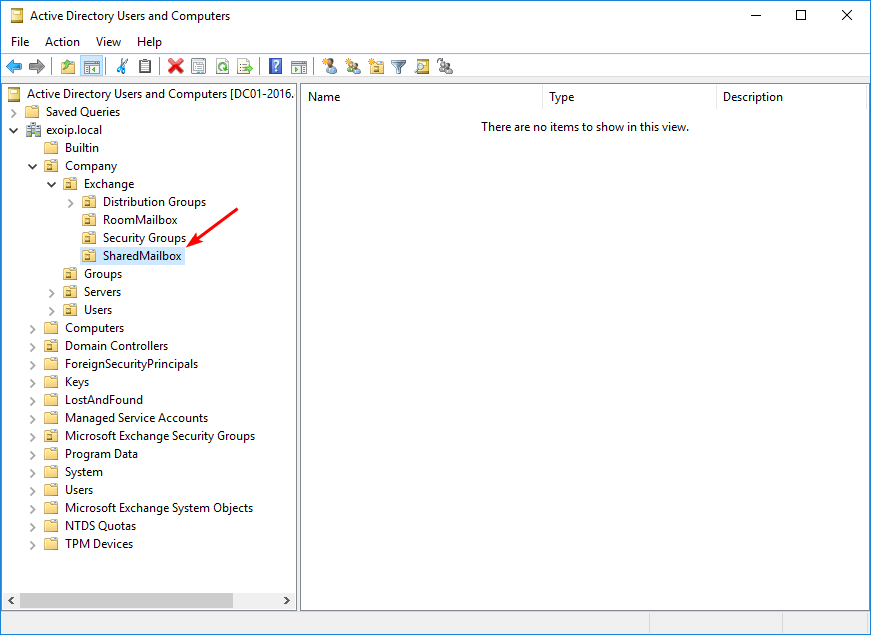
Task: Click the Forward navigation arrow
Action: 38,66
